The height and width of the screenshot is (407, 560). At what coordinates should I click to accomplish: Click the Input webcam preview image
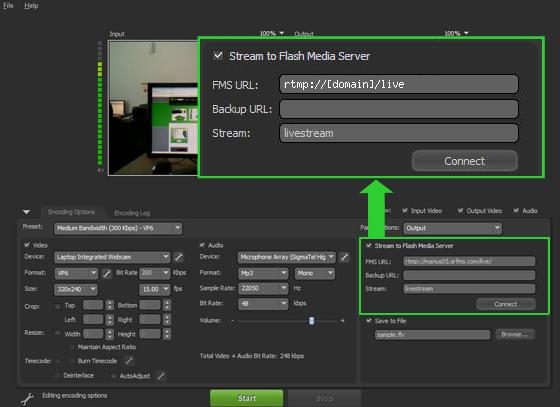[x=154, y=107]
